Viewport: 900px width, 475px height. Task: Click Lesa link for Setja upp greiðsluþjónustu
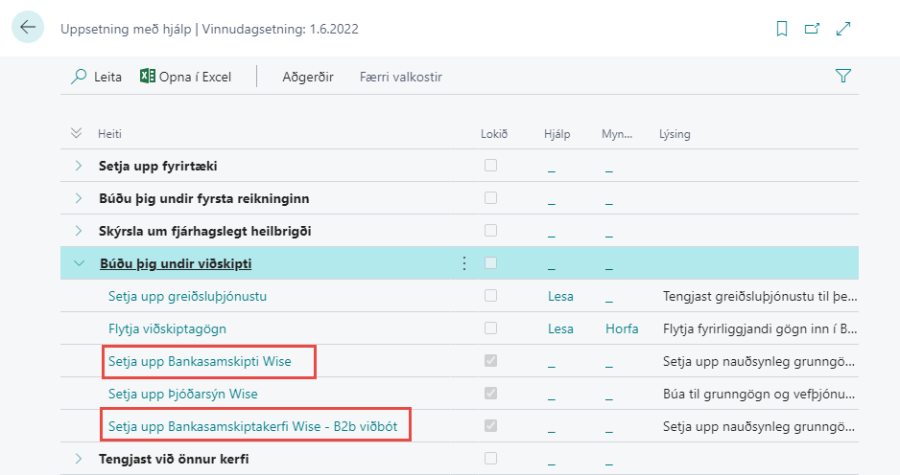coord(560,296)
